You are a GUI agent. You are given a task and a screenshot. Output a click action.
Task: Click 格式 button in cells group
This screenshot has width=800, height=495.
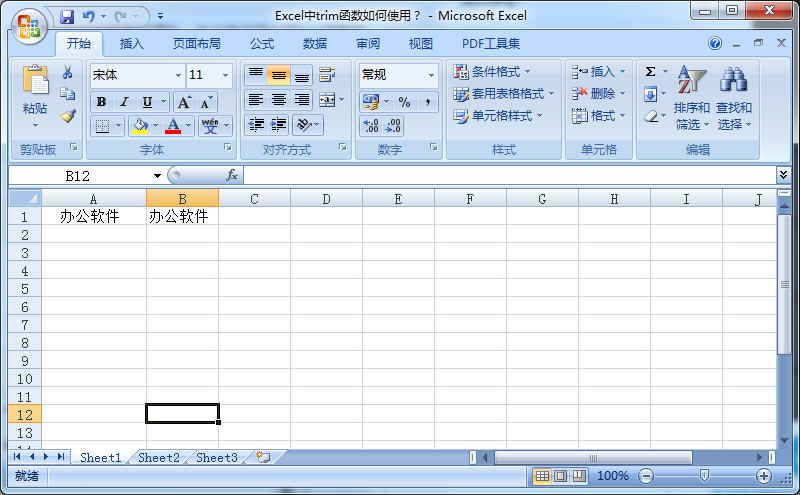tap(598, 116)
